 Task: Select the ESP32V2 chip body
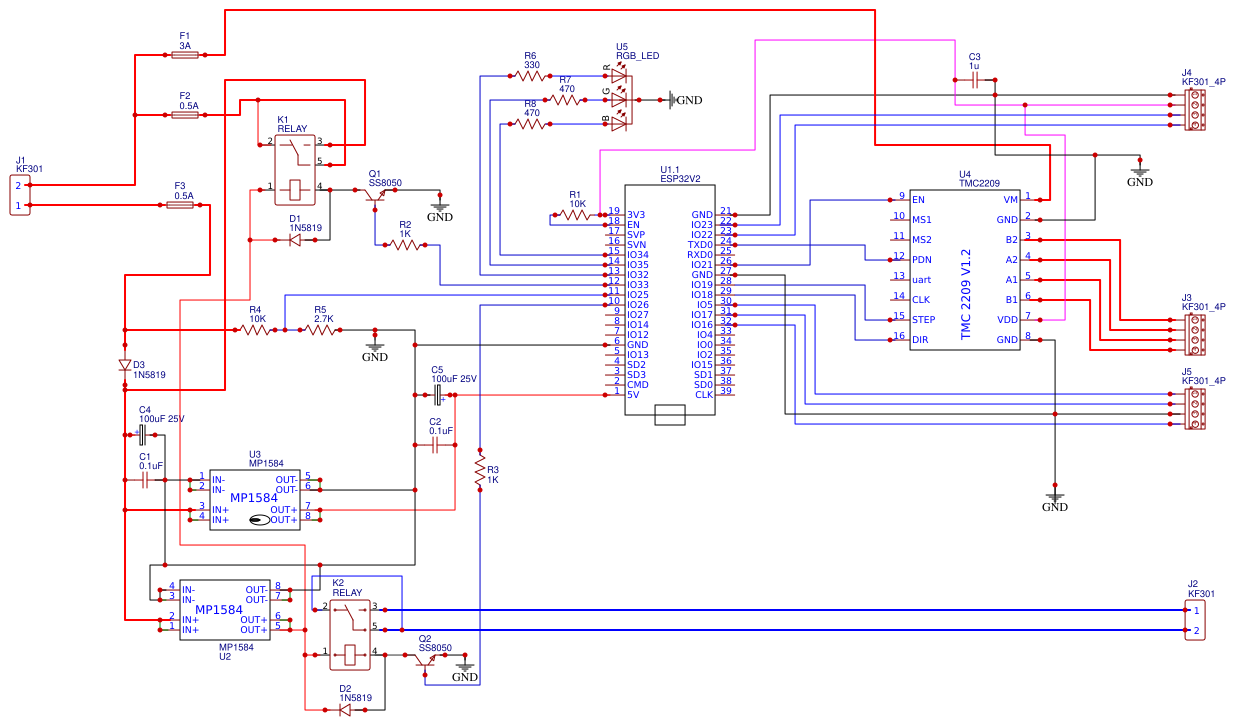[670, 300]
